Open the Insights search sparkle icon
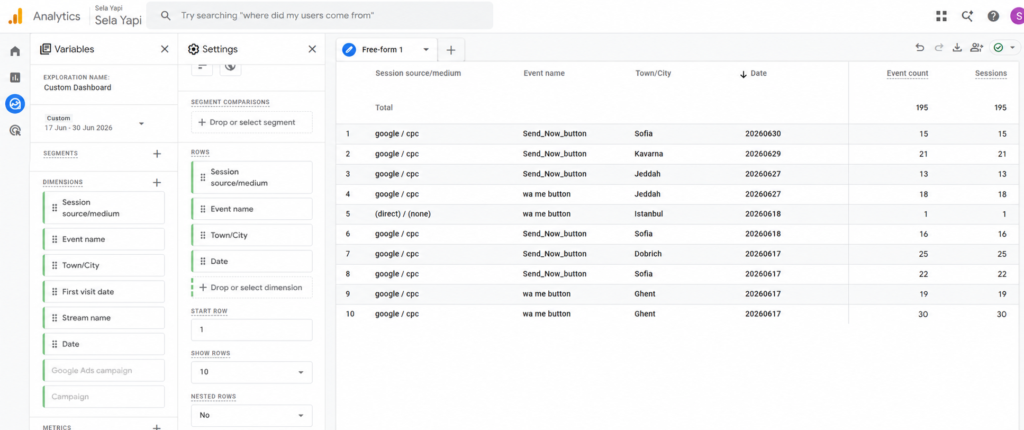The width and height of the screenshot is (1024, 430). 967,16
